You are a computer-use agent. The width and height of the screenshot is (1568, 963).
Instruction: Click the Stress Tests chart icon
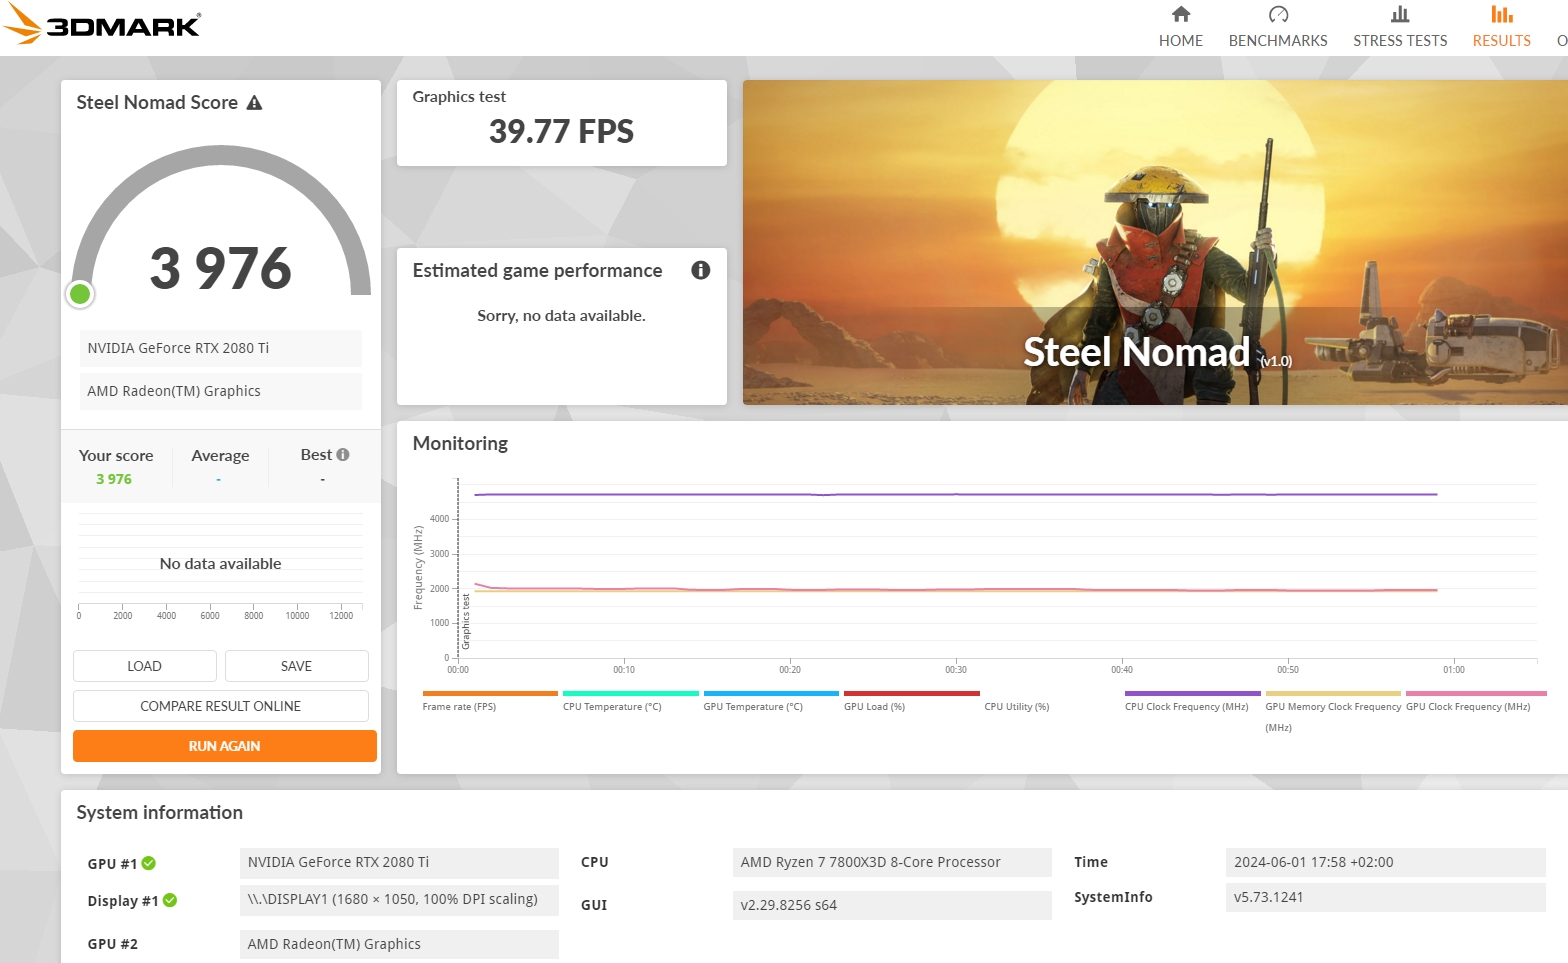pyautogui.click(x=1400, y=14)
